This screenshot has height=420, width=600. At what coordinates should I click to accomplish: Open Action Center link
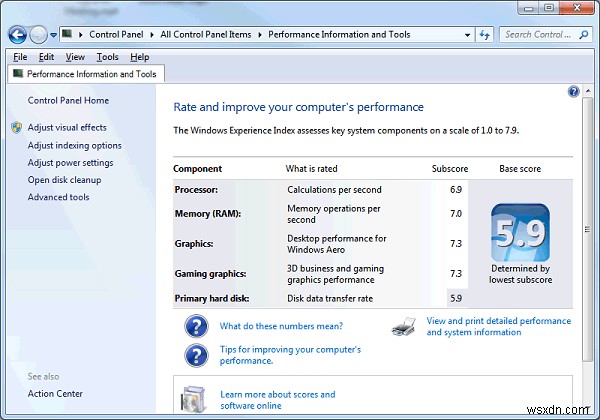click(x=55, y=394)
